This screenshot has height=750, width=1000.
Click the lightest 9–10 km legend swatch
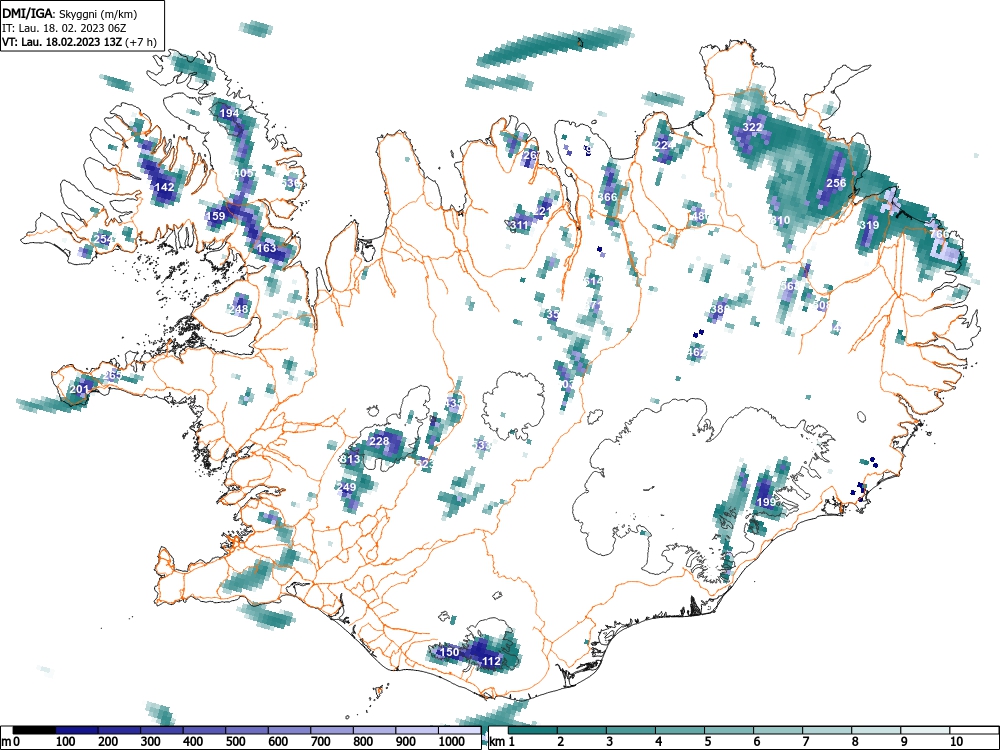point(925,730)
